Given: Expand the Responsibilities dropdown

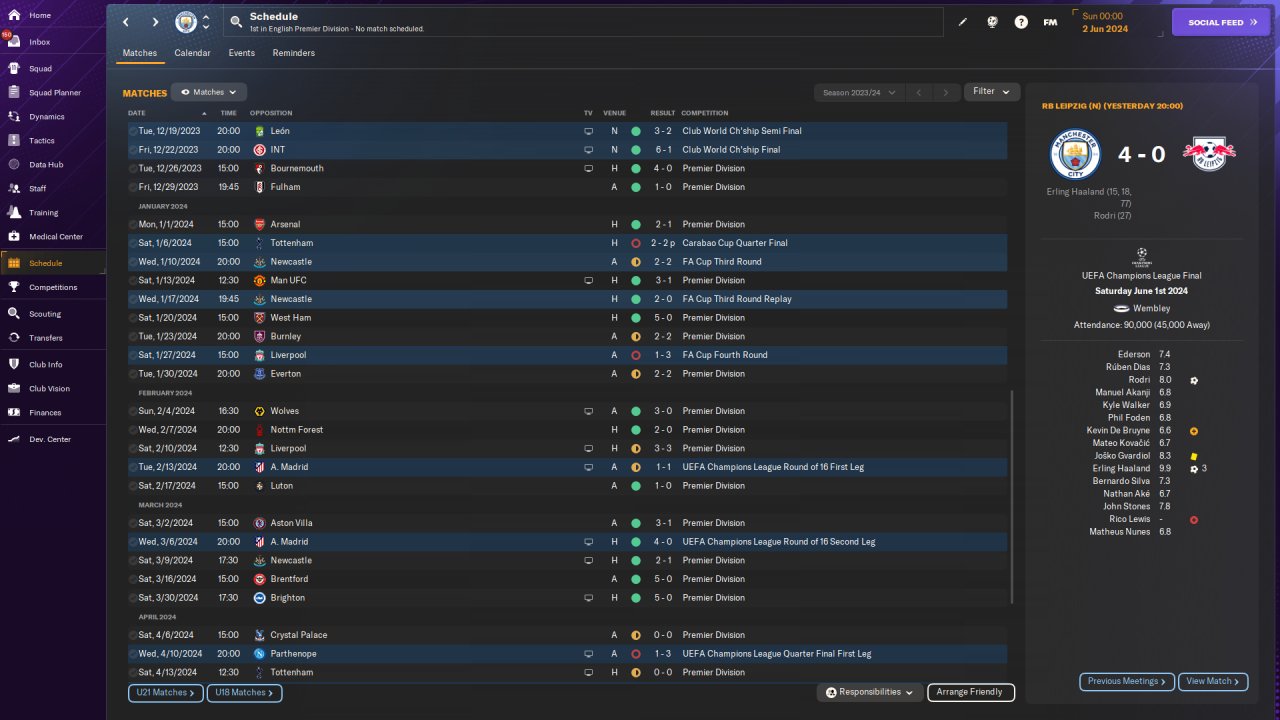Looking at the screenshot, I should click(x=870, y=692).
